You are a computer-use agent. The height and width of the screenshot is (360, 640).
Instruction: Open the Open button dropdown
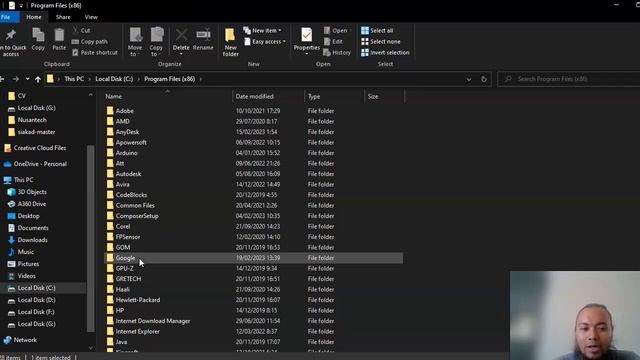(337, 31)
